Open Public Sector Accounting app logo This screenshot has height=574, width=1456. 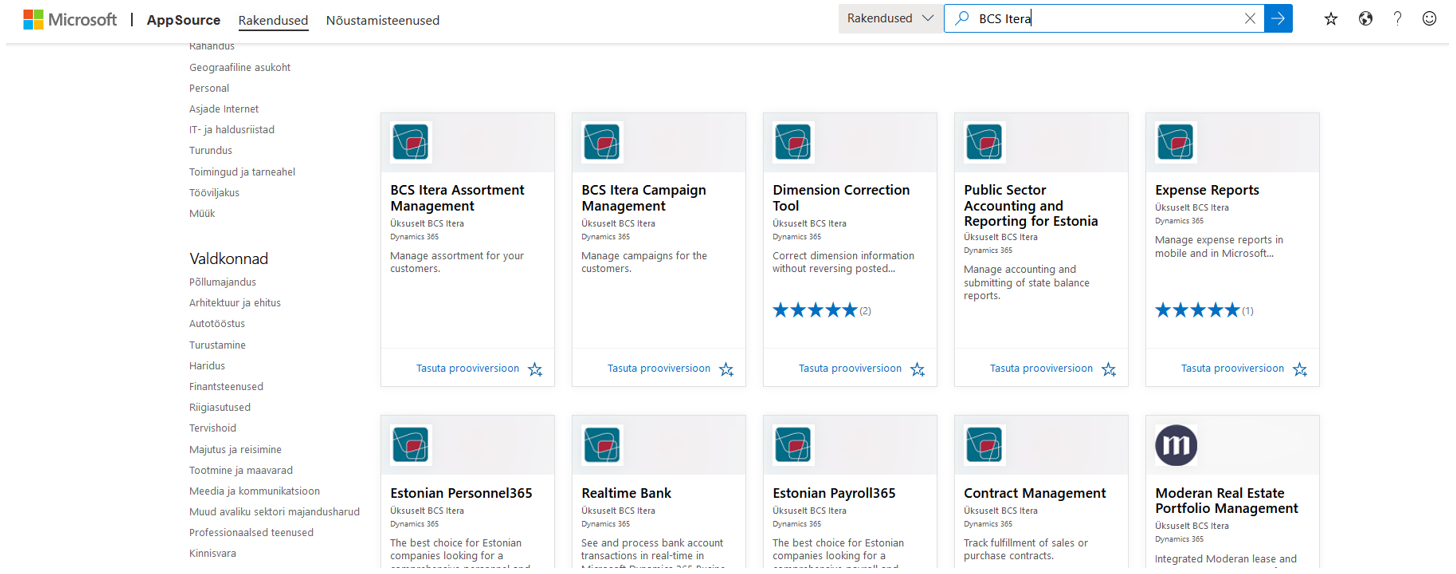coord(984,142)
